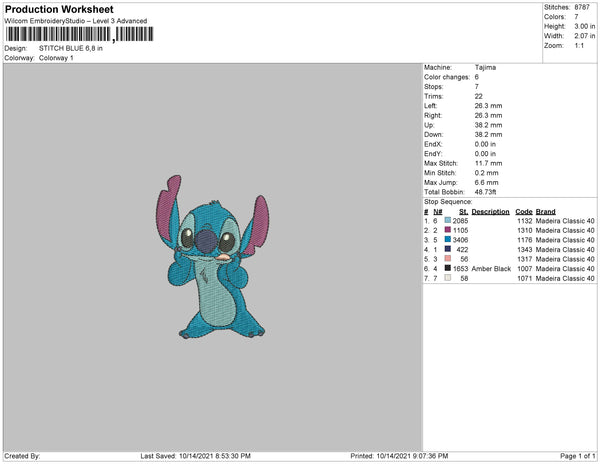600x464 pixels.
Task: Click the 'Production Worksheet' title
Action: [x=59, y=10]
